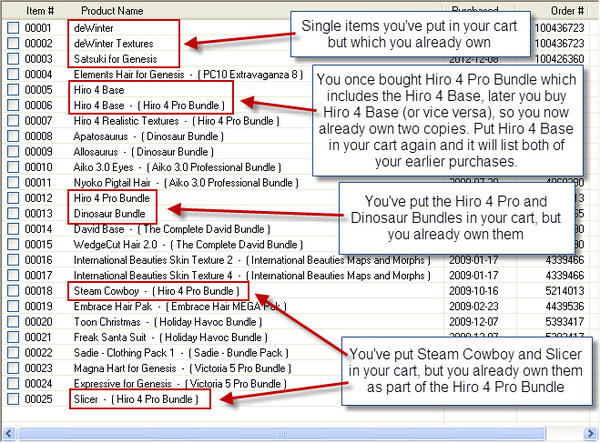This screenshot has width=600, height=443.
Task: Select the Dinosaur Bundle row 00013
Action: (109, 213)
